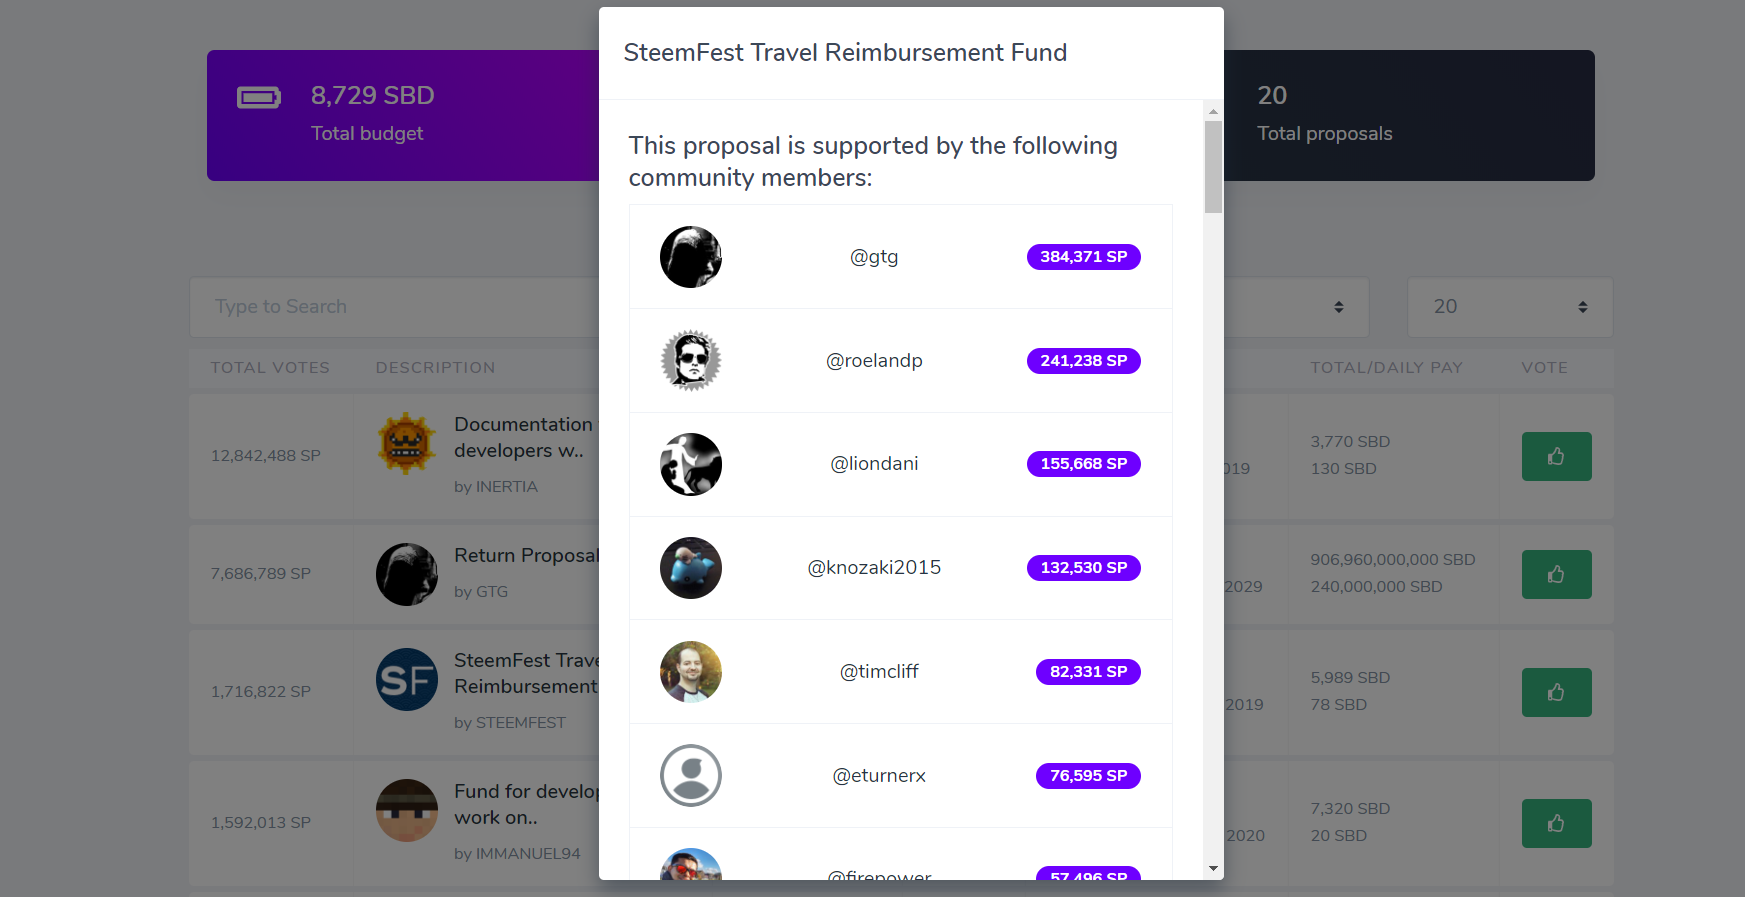1745x897 pixels.
Task: Open the @knozaki2015 profile link
Action: point(874,568)
